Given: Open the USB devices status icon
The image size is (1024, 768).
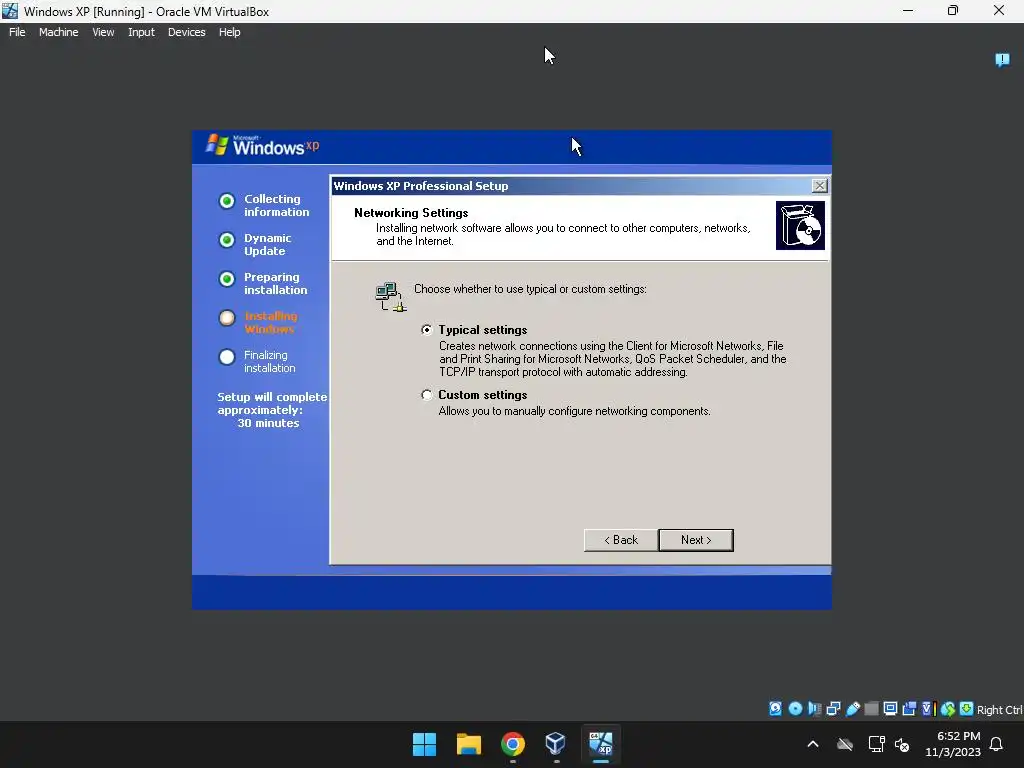Looking at the screenshot, I should (x=852, y=709).
